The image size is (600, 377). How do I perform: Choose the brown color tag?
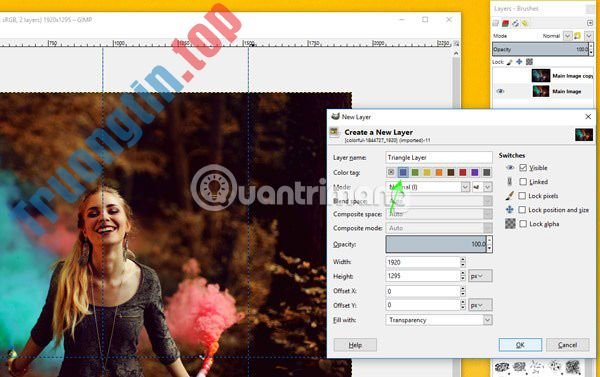coord(451,173)
